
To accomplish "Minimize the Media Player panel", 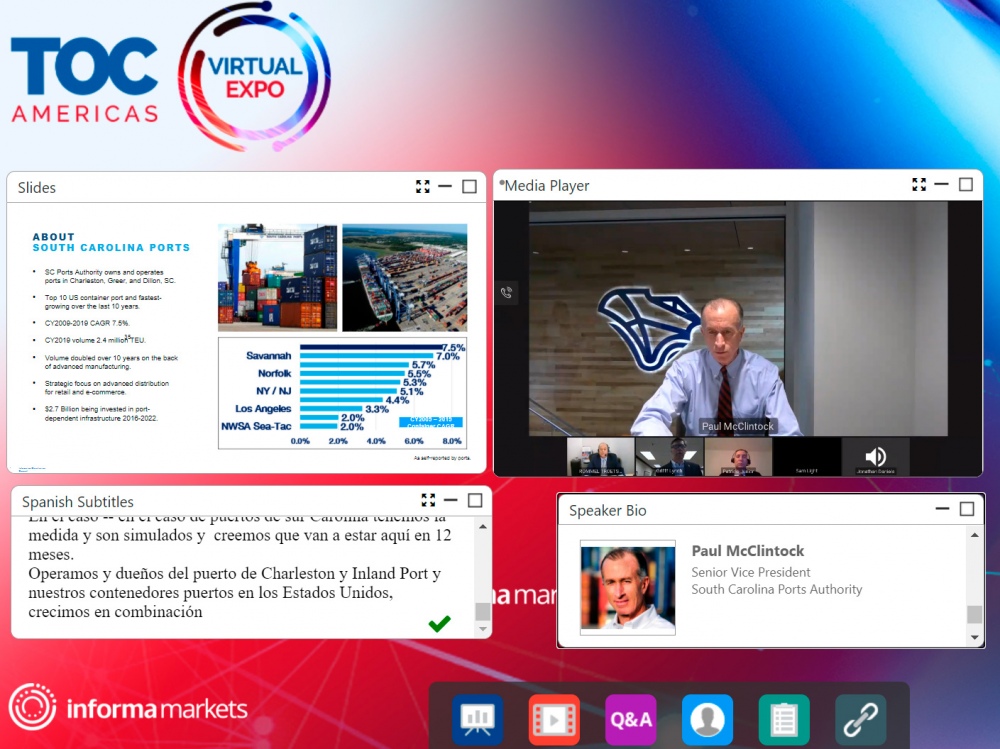I will (941, 184).
